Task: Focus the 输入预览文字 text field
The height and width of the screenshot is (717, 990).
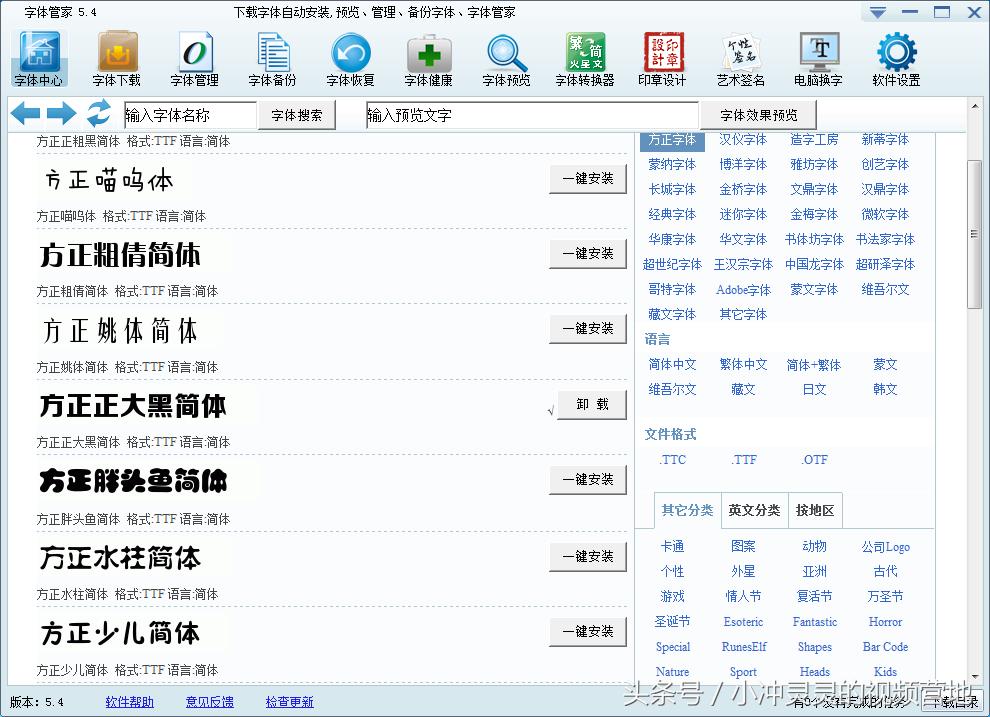Action: pos(532,116)
